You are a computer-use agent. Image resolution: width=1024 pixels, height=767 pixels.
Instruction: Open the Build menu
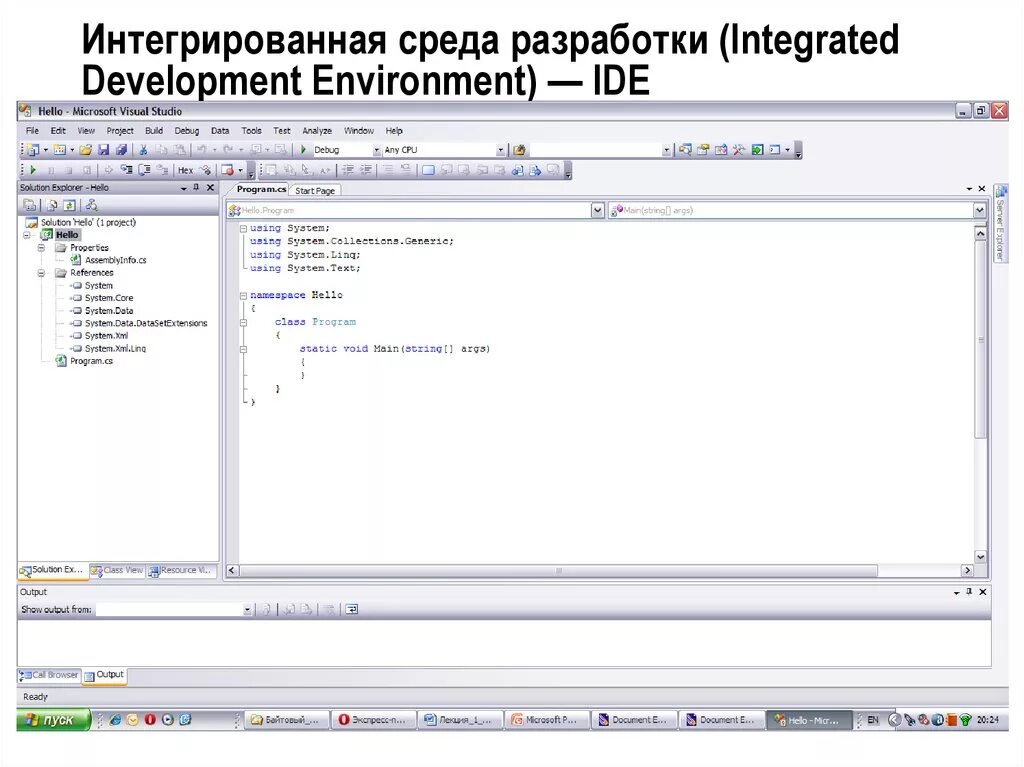(x=154, y=131)
